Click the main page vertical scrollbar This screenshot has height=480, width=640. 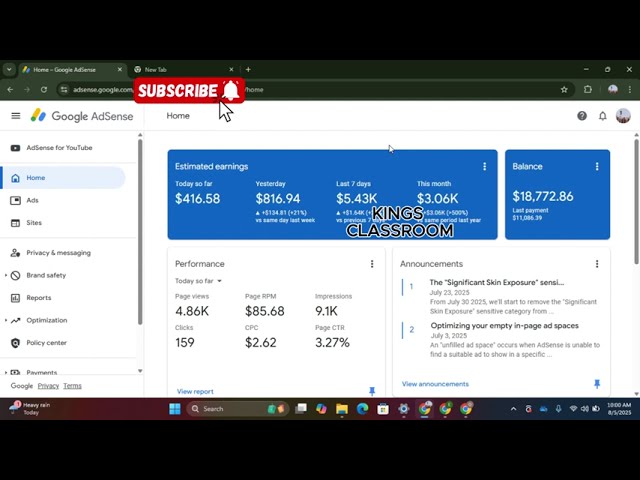(x=636, y=202)
